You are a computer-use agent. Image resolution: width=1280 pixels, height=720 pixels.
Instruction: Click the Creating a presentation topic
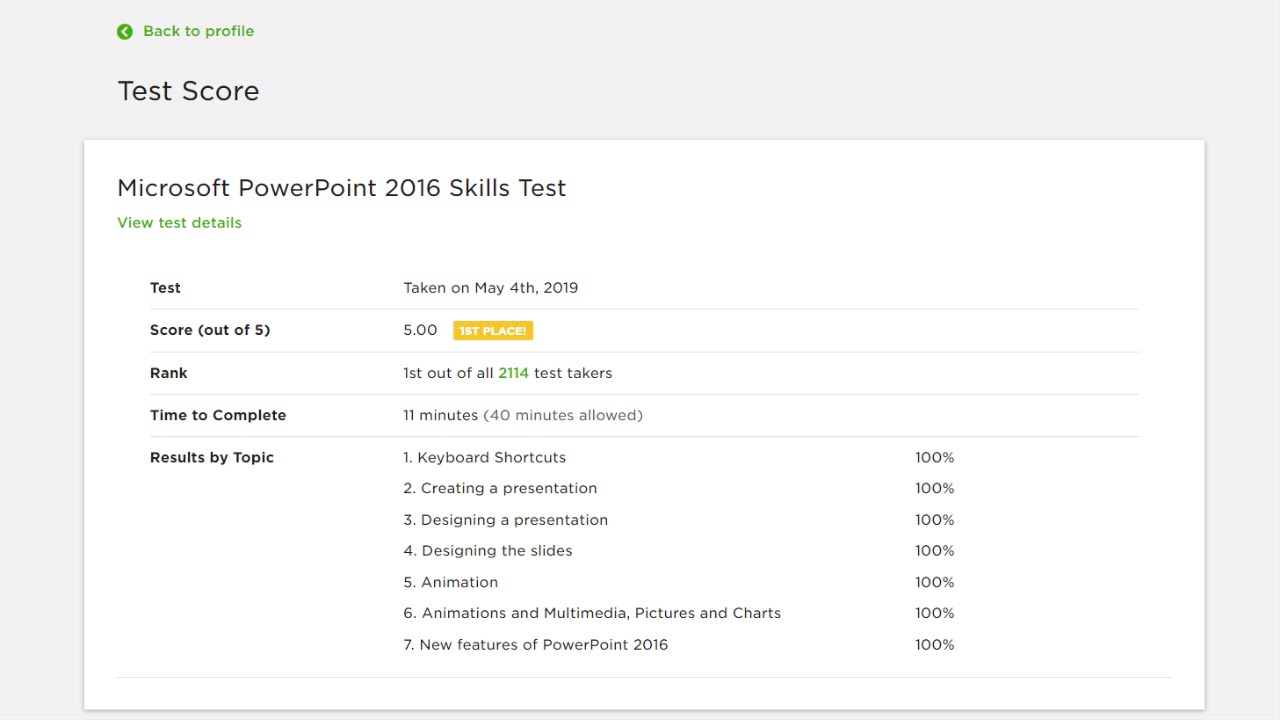pos(500,488)
